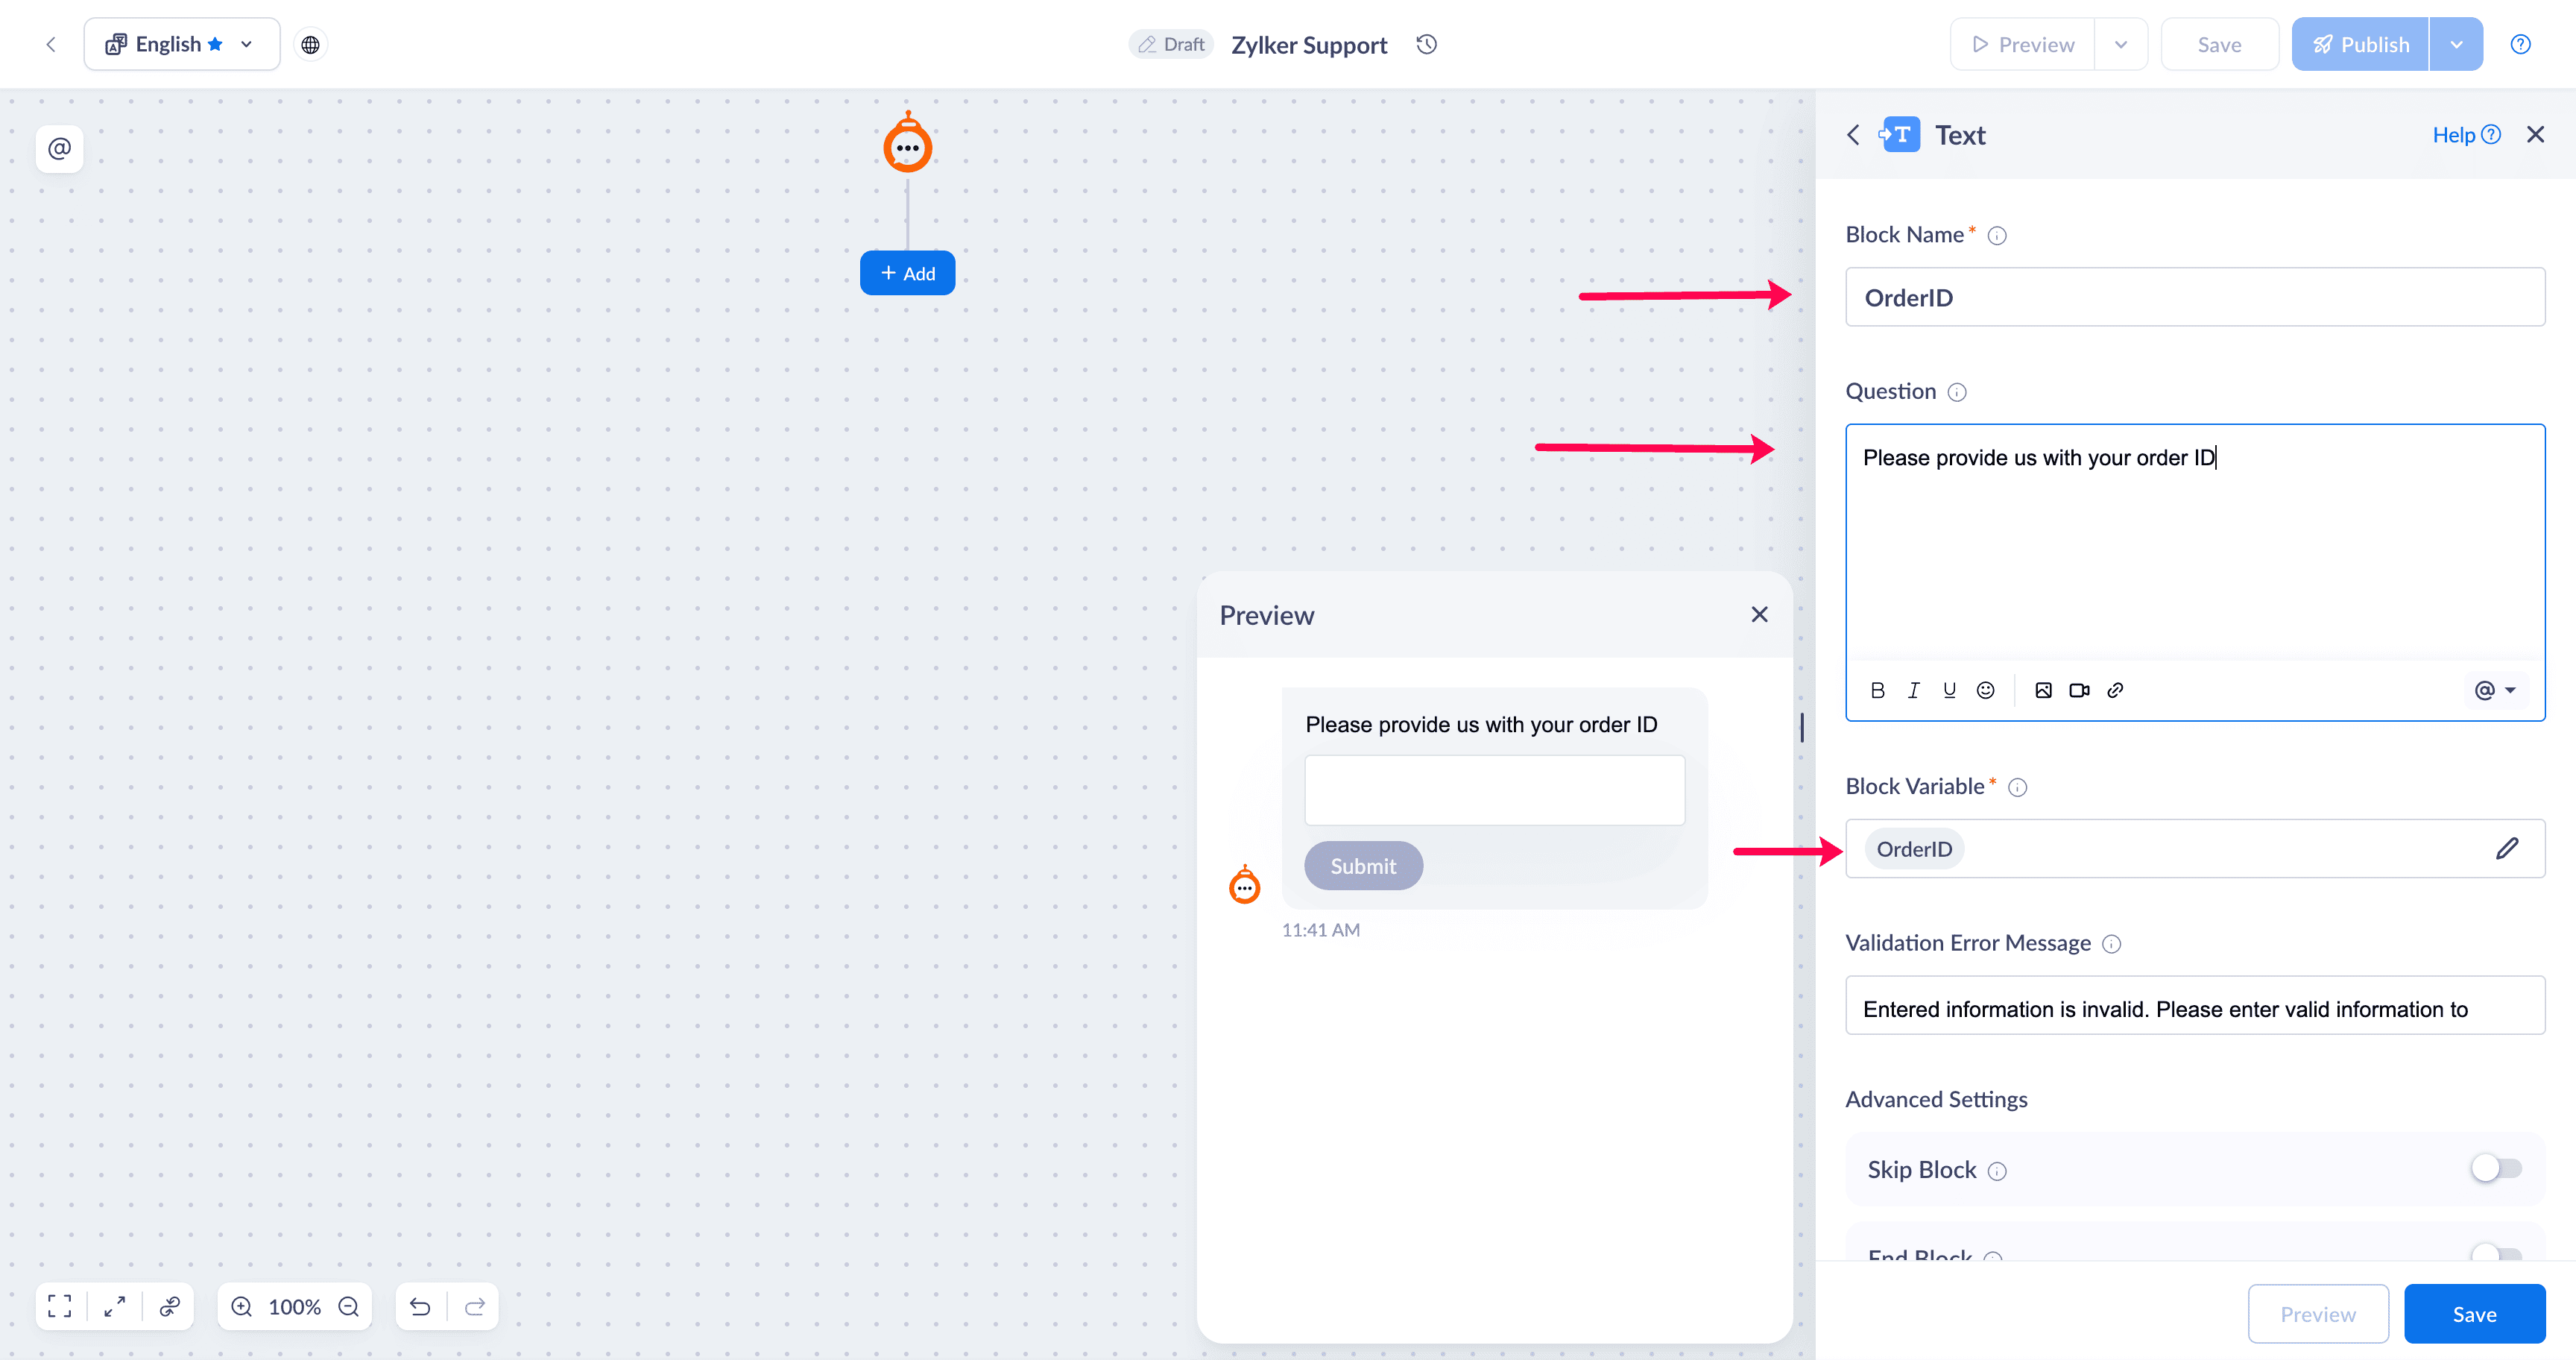Click the Bold formatting icon
The width and height of the screenshot is (2576, 1360).
tap(1877, 690)
